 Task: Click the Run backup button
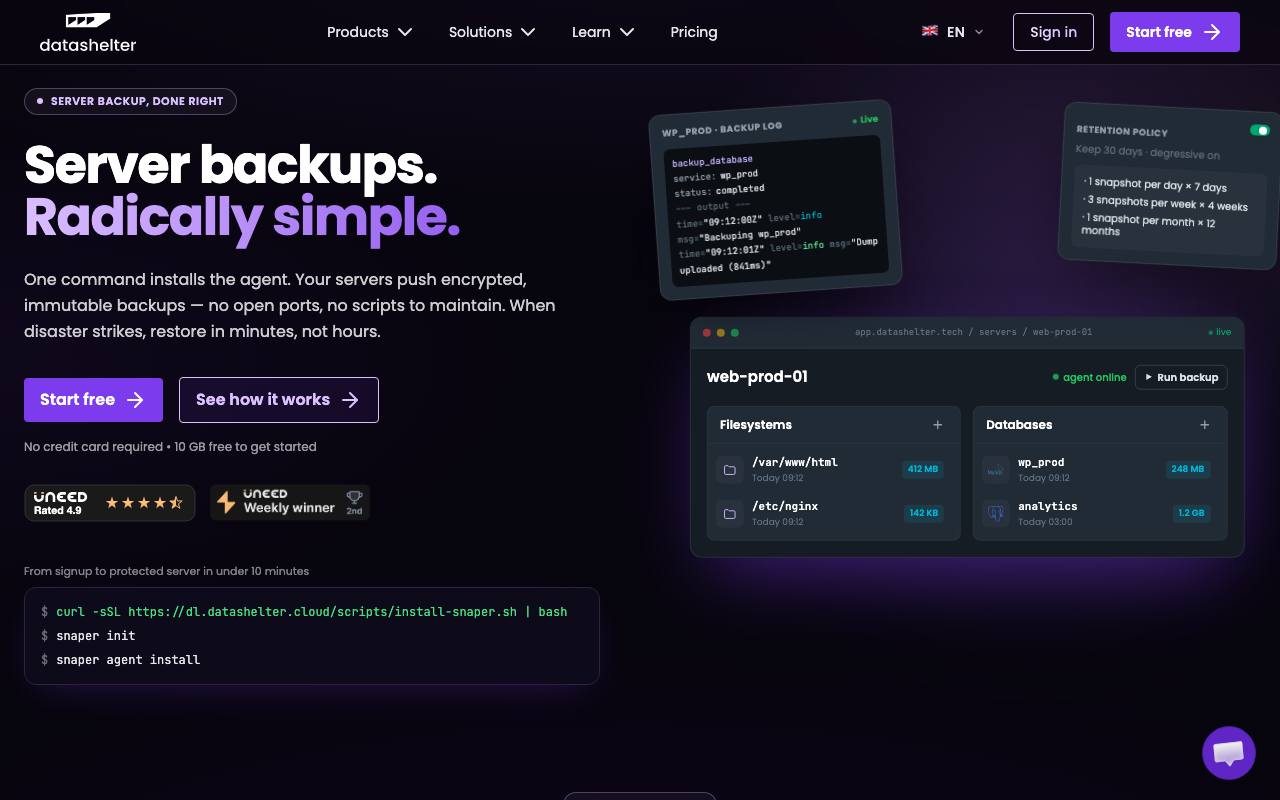pyautogui.click(x=1181, y=377)
